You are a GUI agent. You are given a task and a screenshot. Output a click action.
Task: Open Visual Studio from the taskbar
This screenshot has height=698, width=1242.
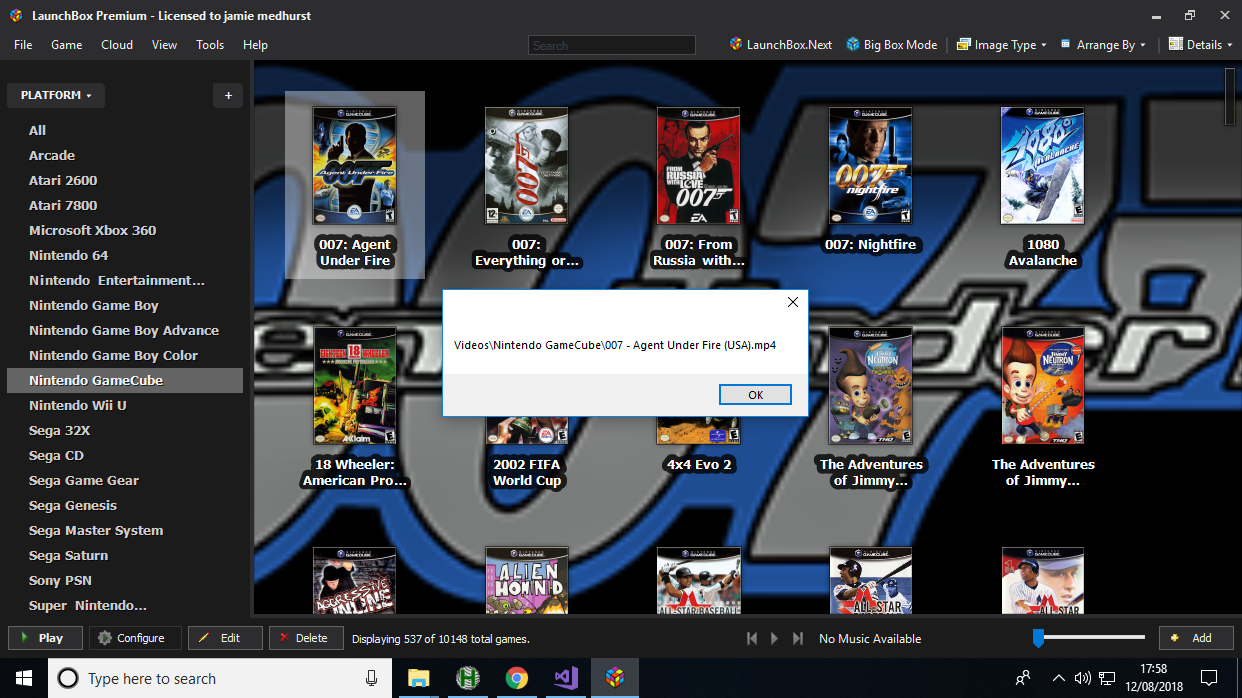click(566, 678)
